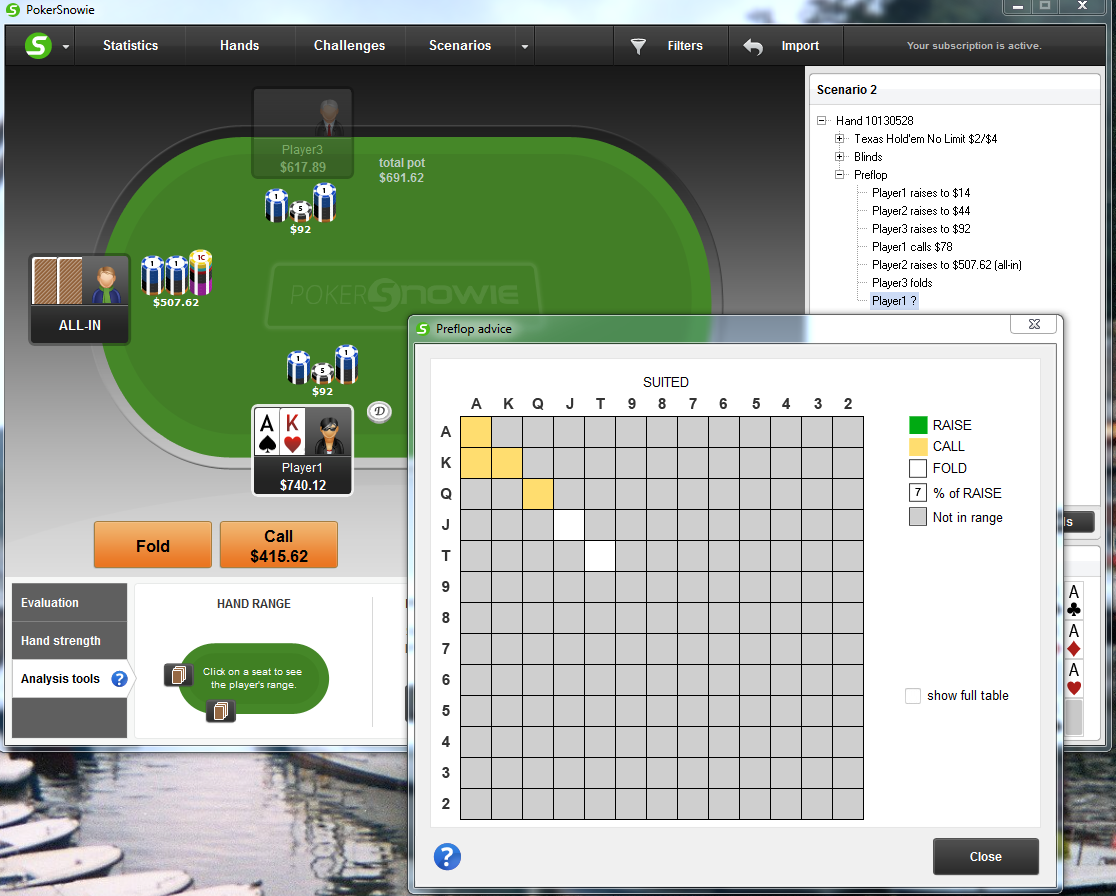This screenshot has width=1116, height=896.
Task: Click the 'Your subscription is active.' text
Action: point(974,46)
